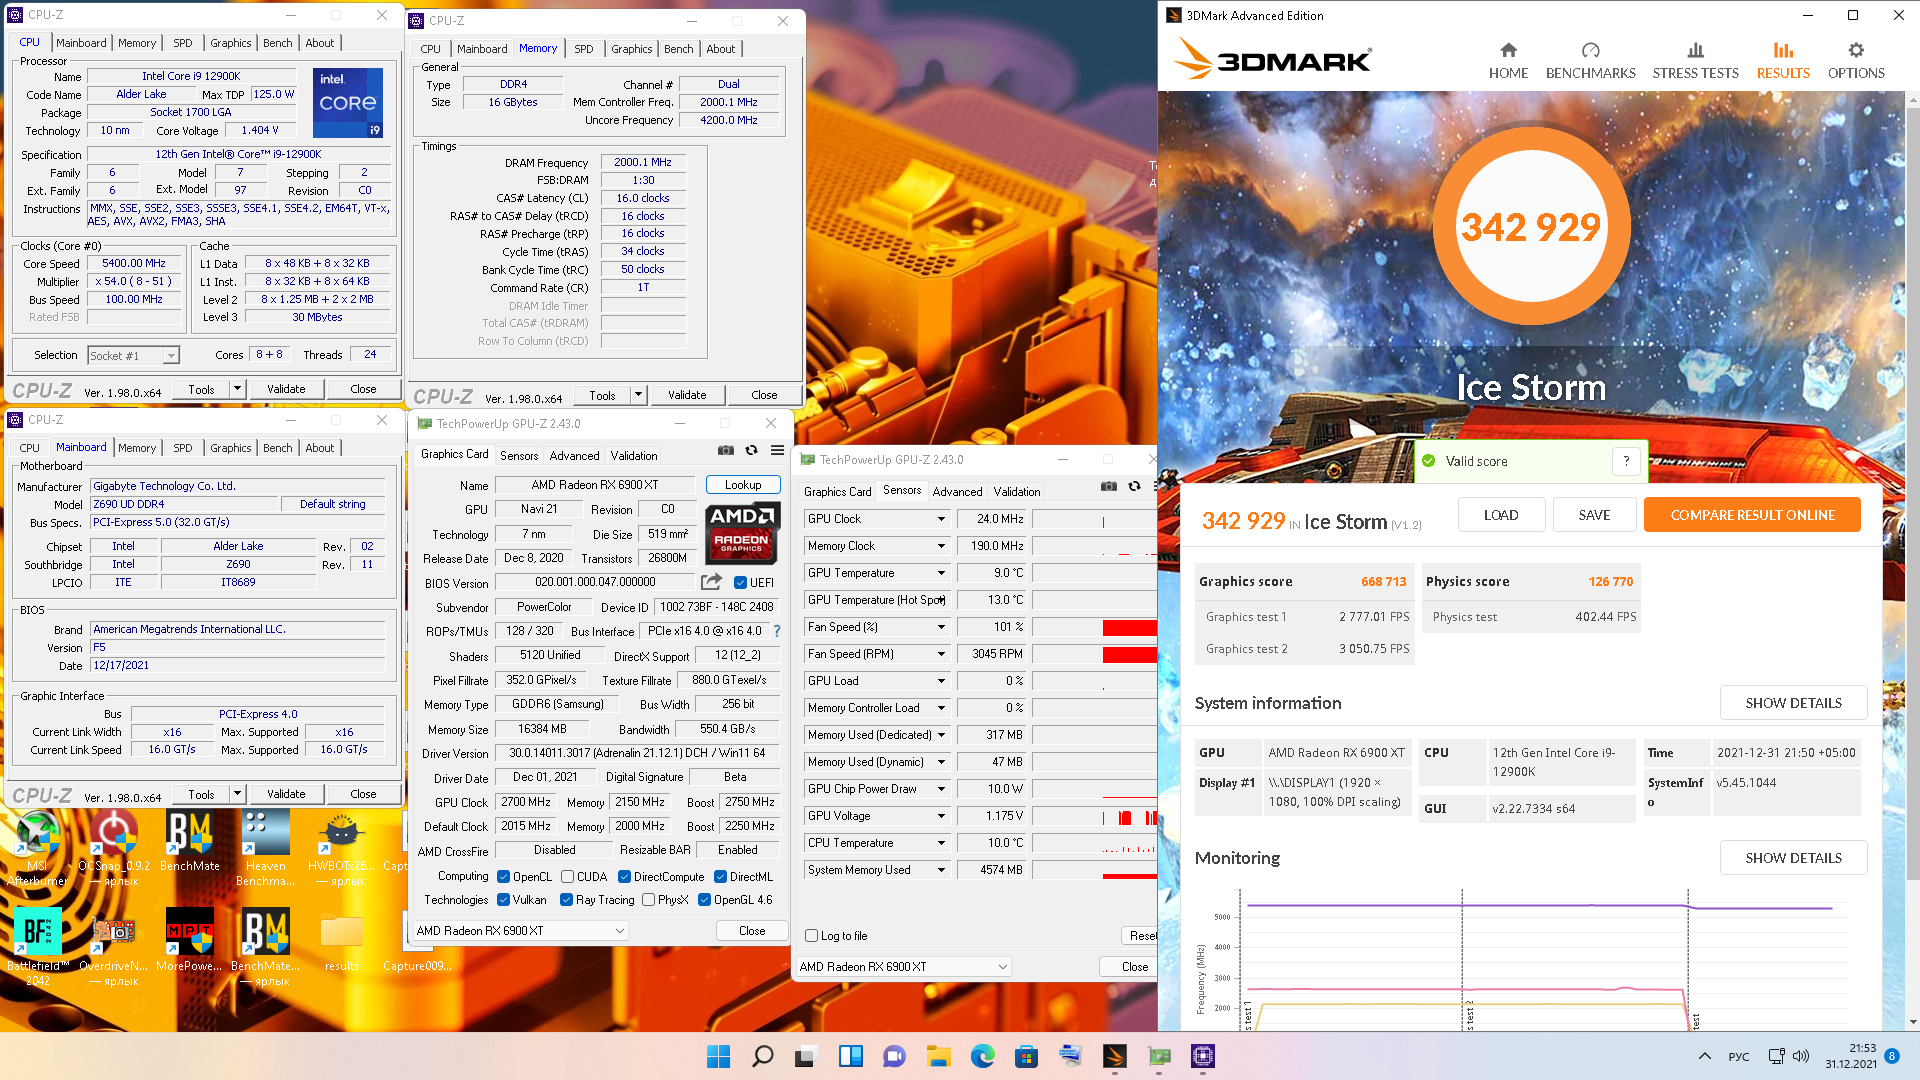This screenshot has height=1080, width=1920.
Task: Click refresh icon in GPU-Z Sensors window
Action: coord(1134,486)
